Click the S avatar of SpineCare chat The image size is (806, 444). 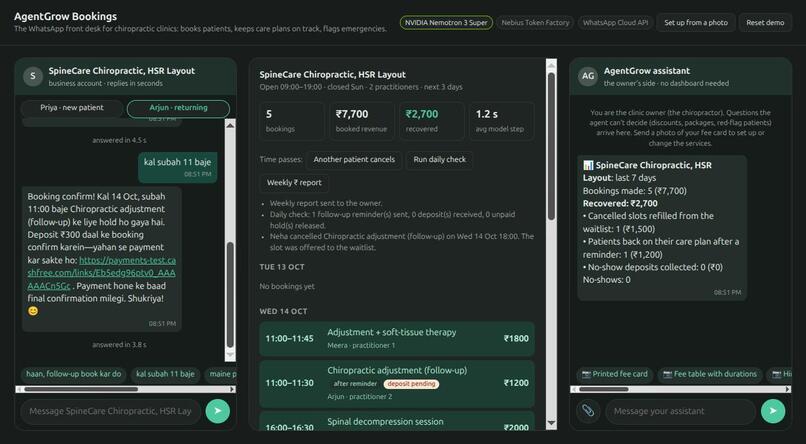33,76
